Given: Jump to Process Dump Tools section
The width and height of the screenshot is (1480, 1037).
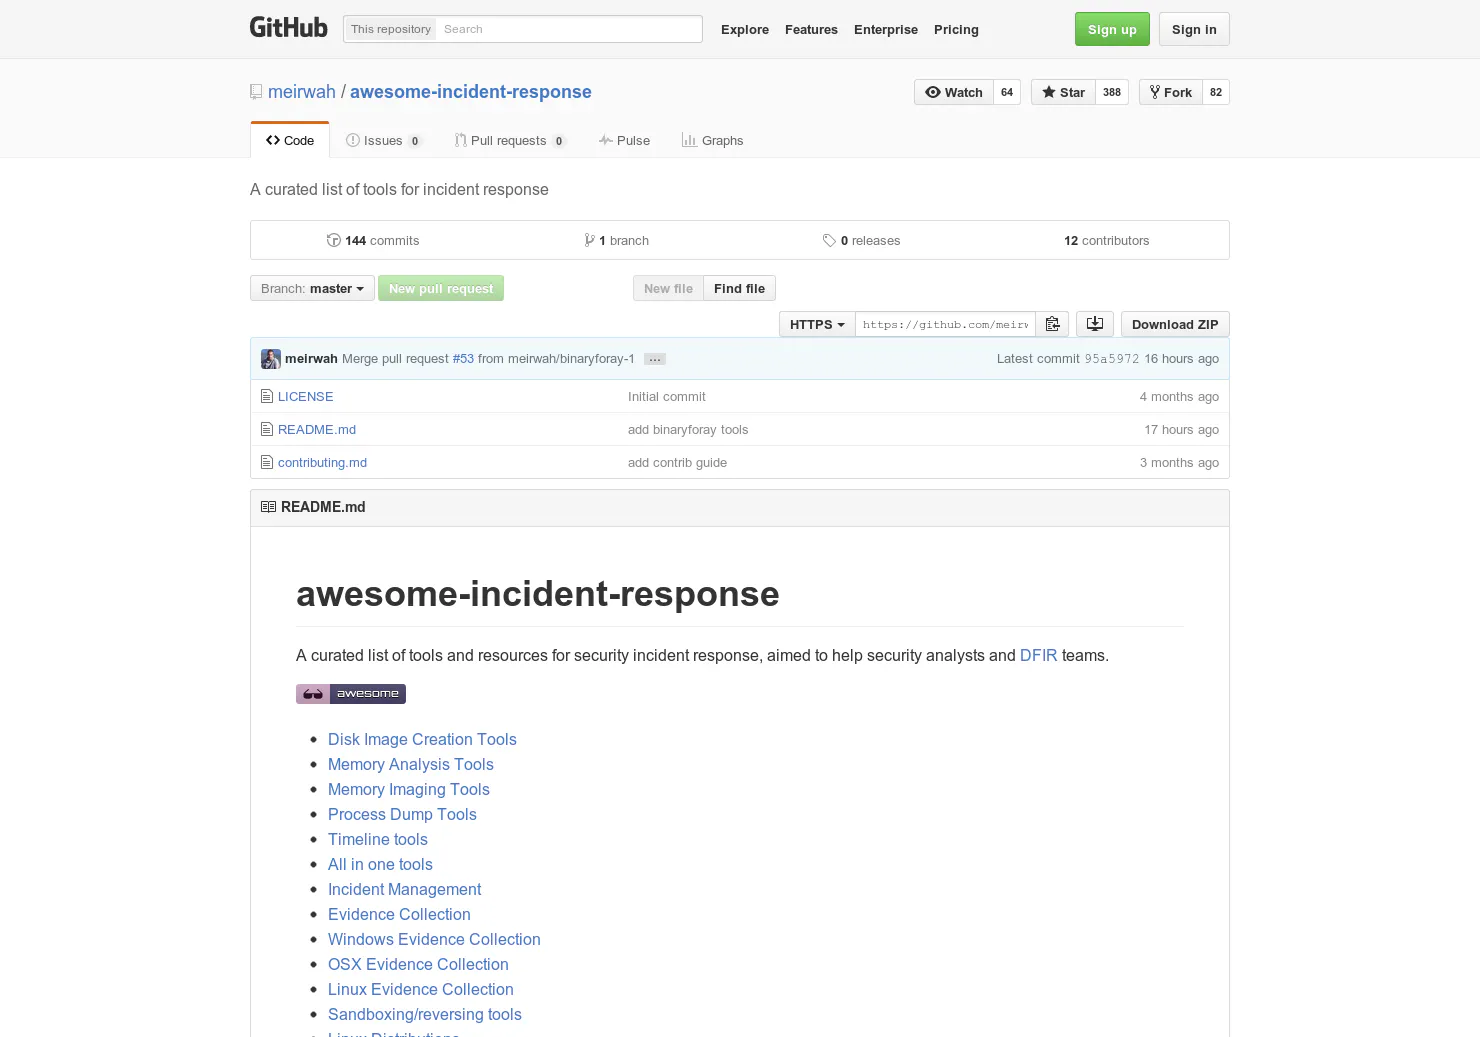Looking at the screenshot, I should pos(402,815).
